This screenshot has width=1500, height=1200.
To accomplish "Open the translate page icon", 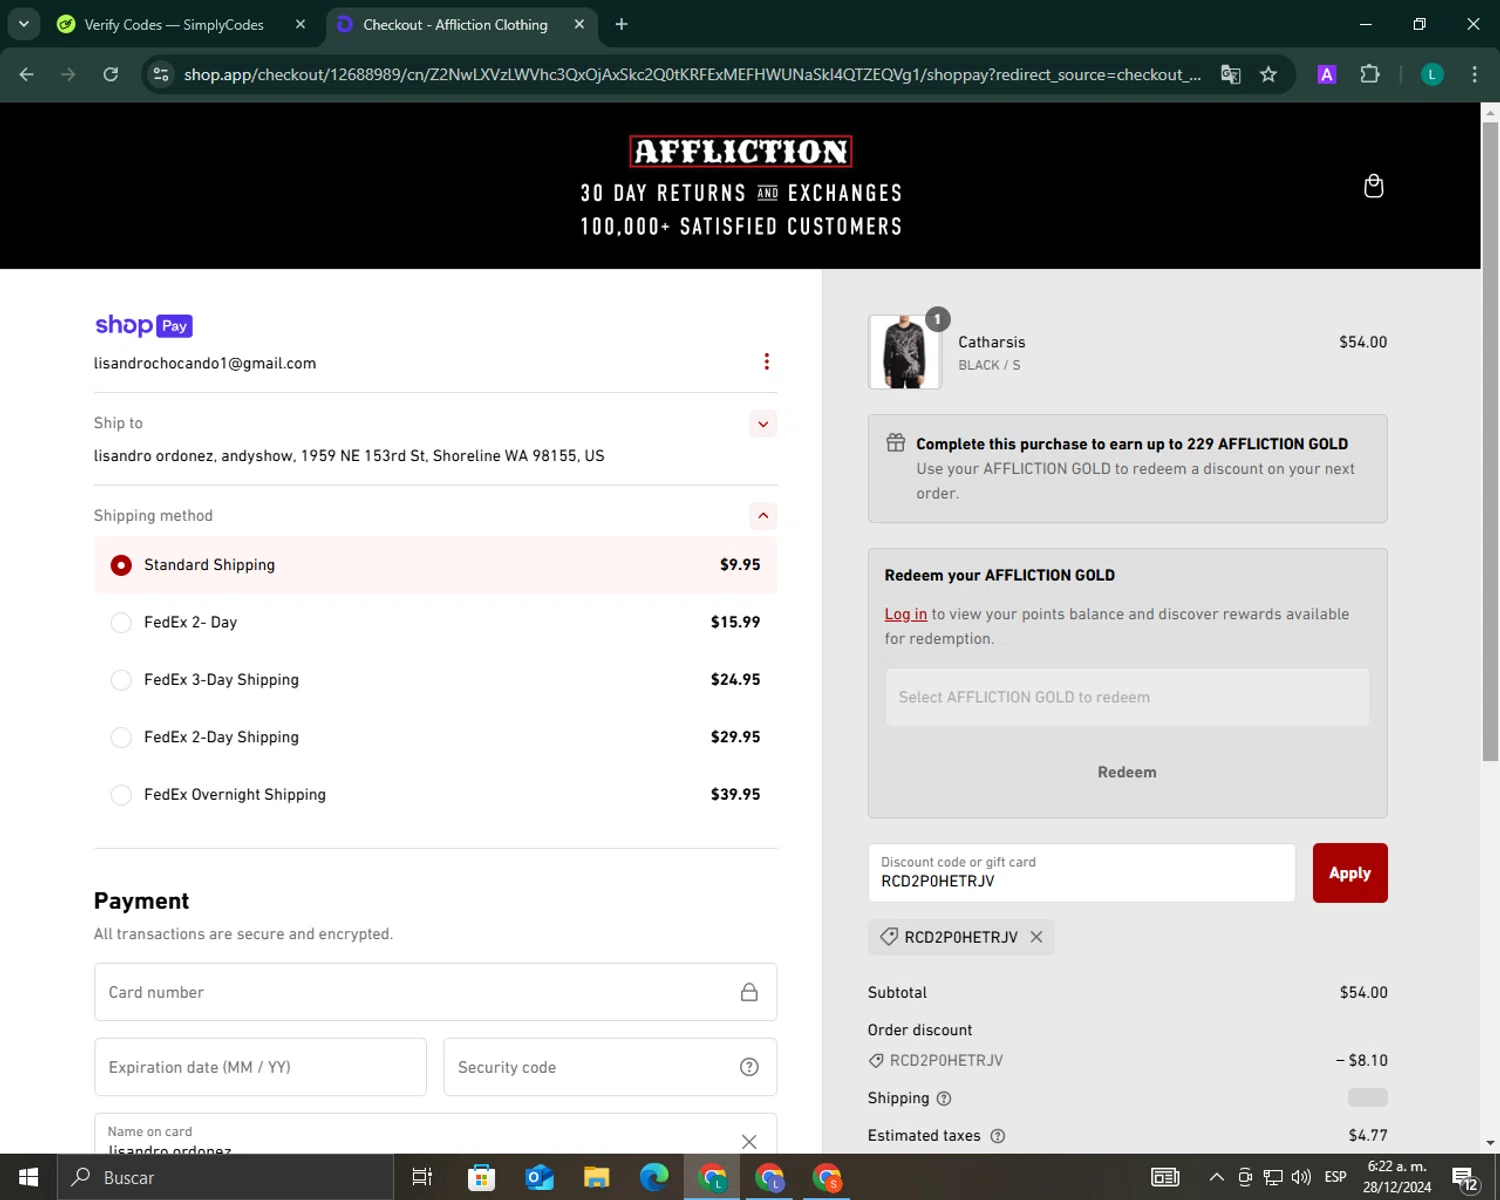I will 1231,74.
